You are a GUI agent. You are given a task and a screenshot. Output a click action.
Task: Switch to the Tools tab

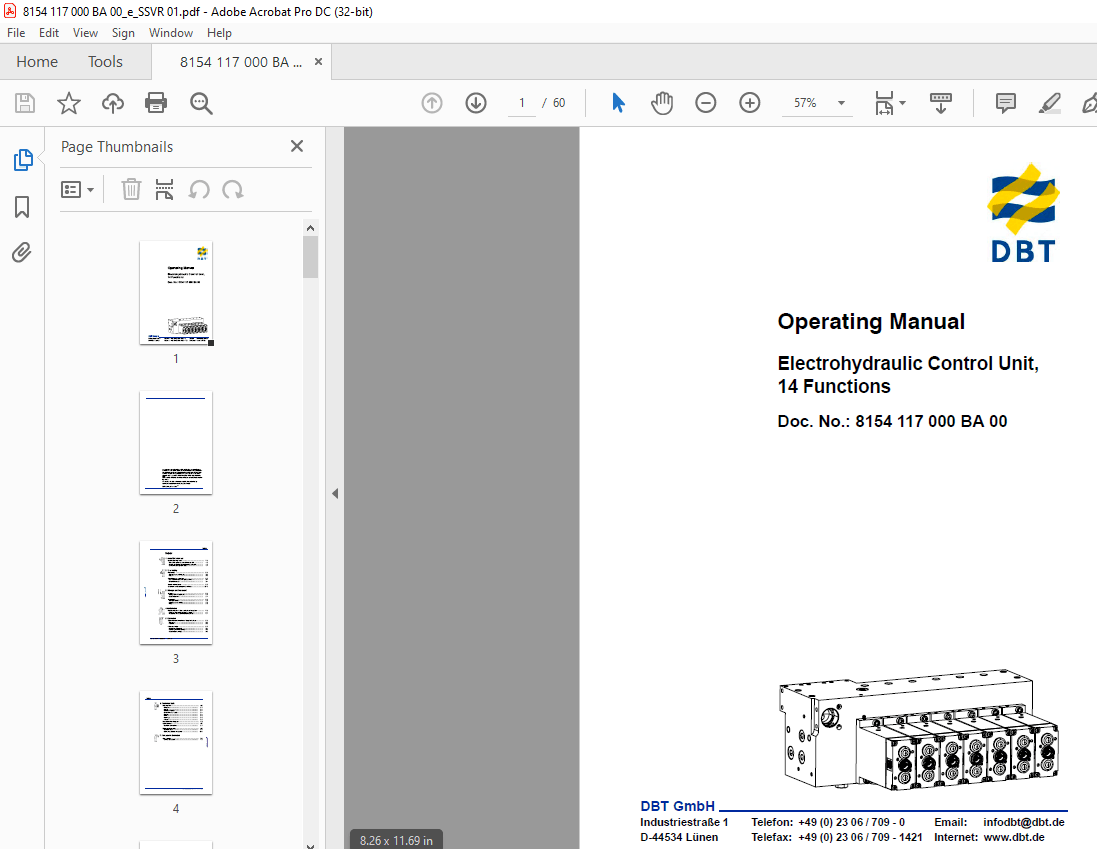(105, 61)
